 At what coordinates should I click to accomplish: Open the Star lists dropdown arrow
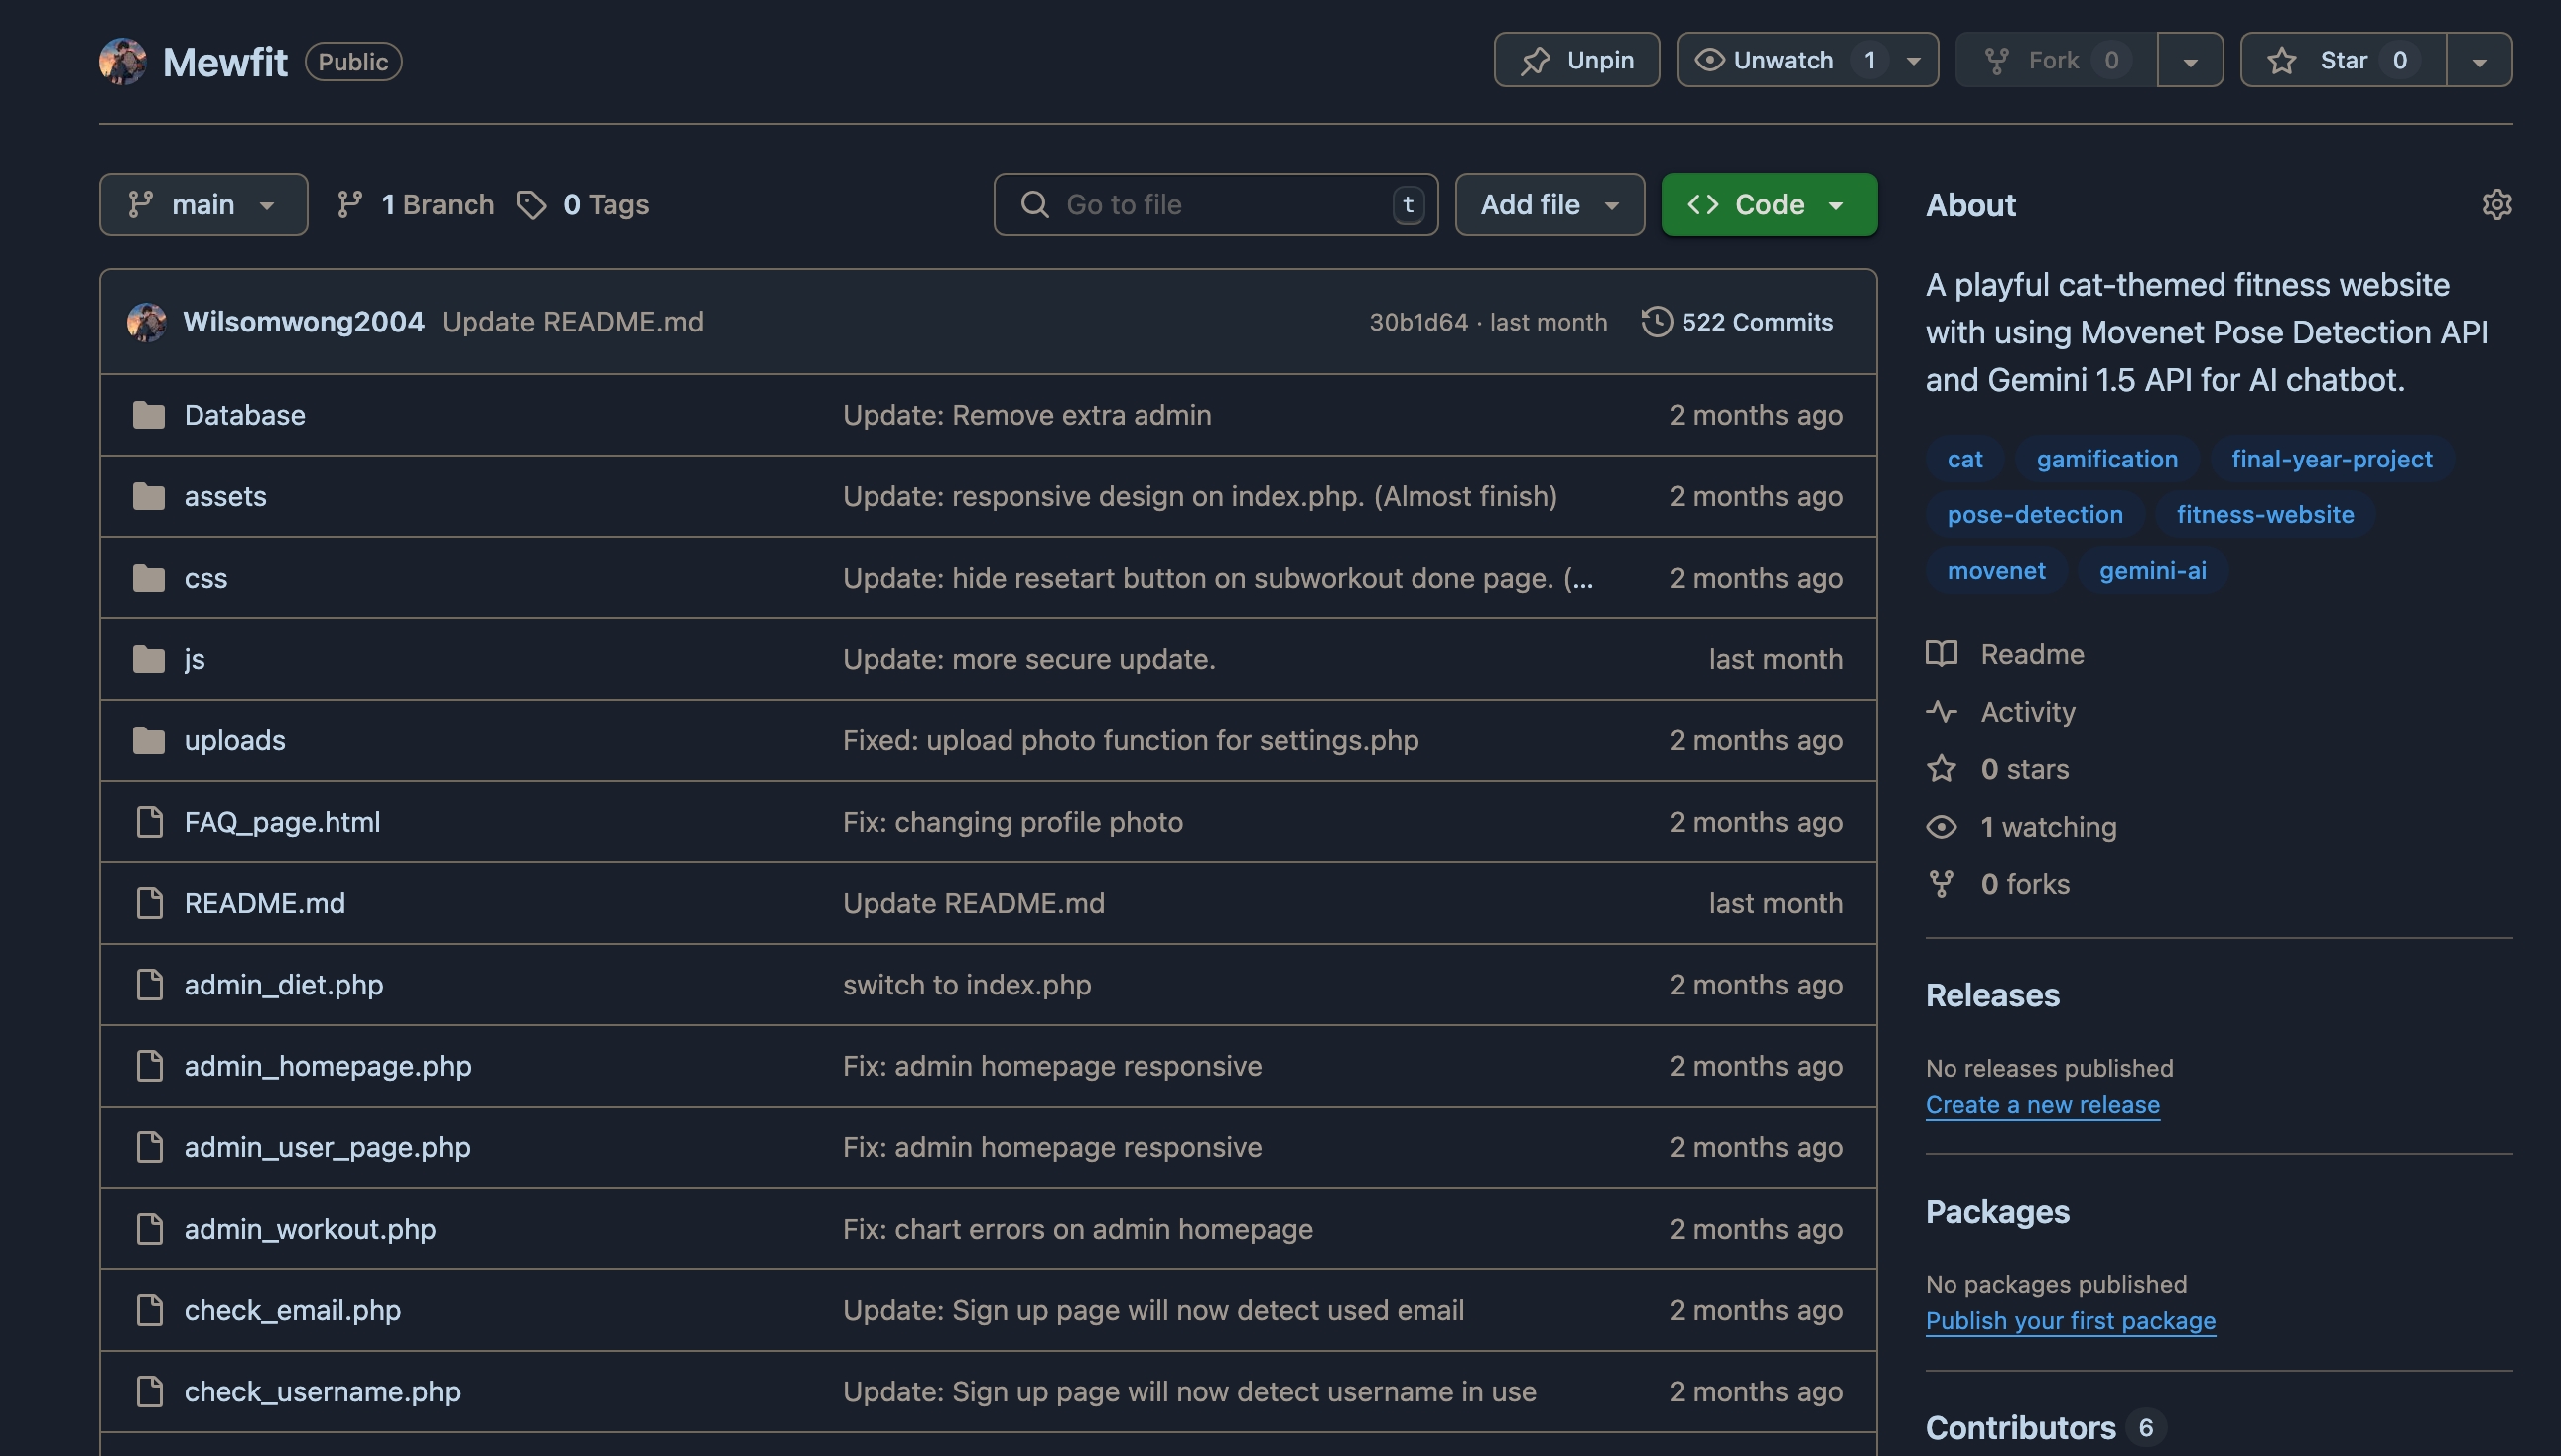[x=2479, y=60]
